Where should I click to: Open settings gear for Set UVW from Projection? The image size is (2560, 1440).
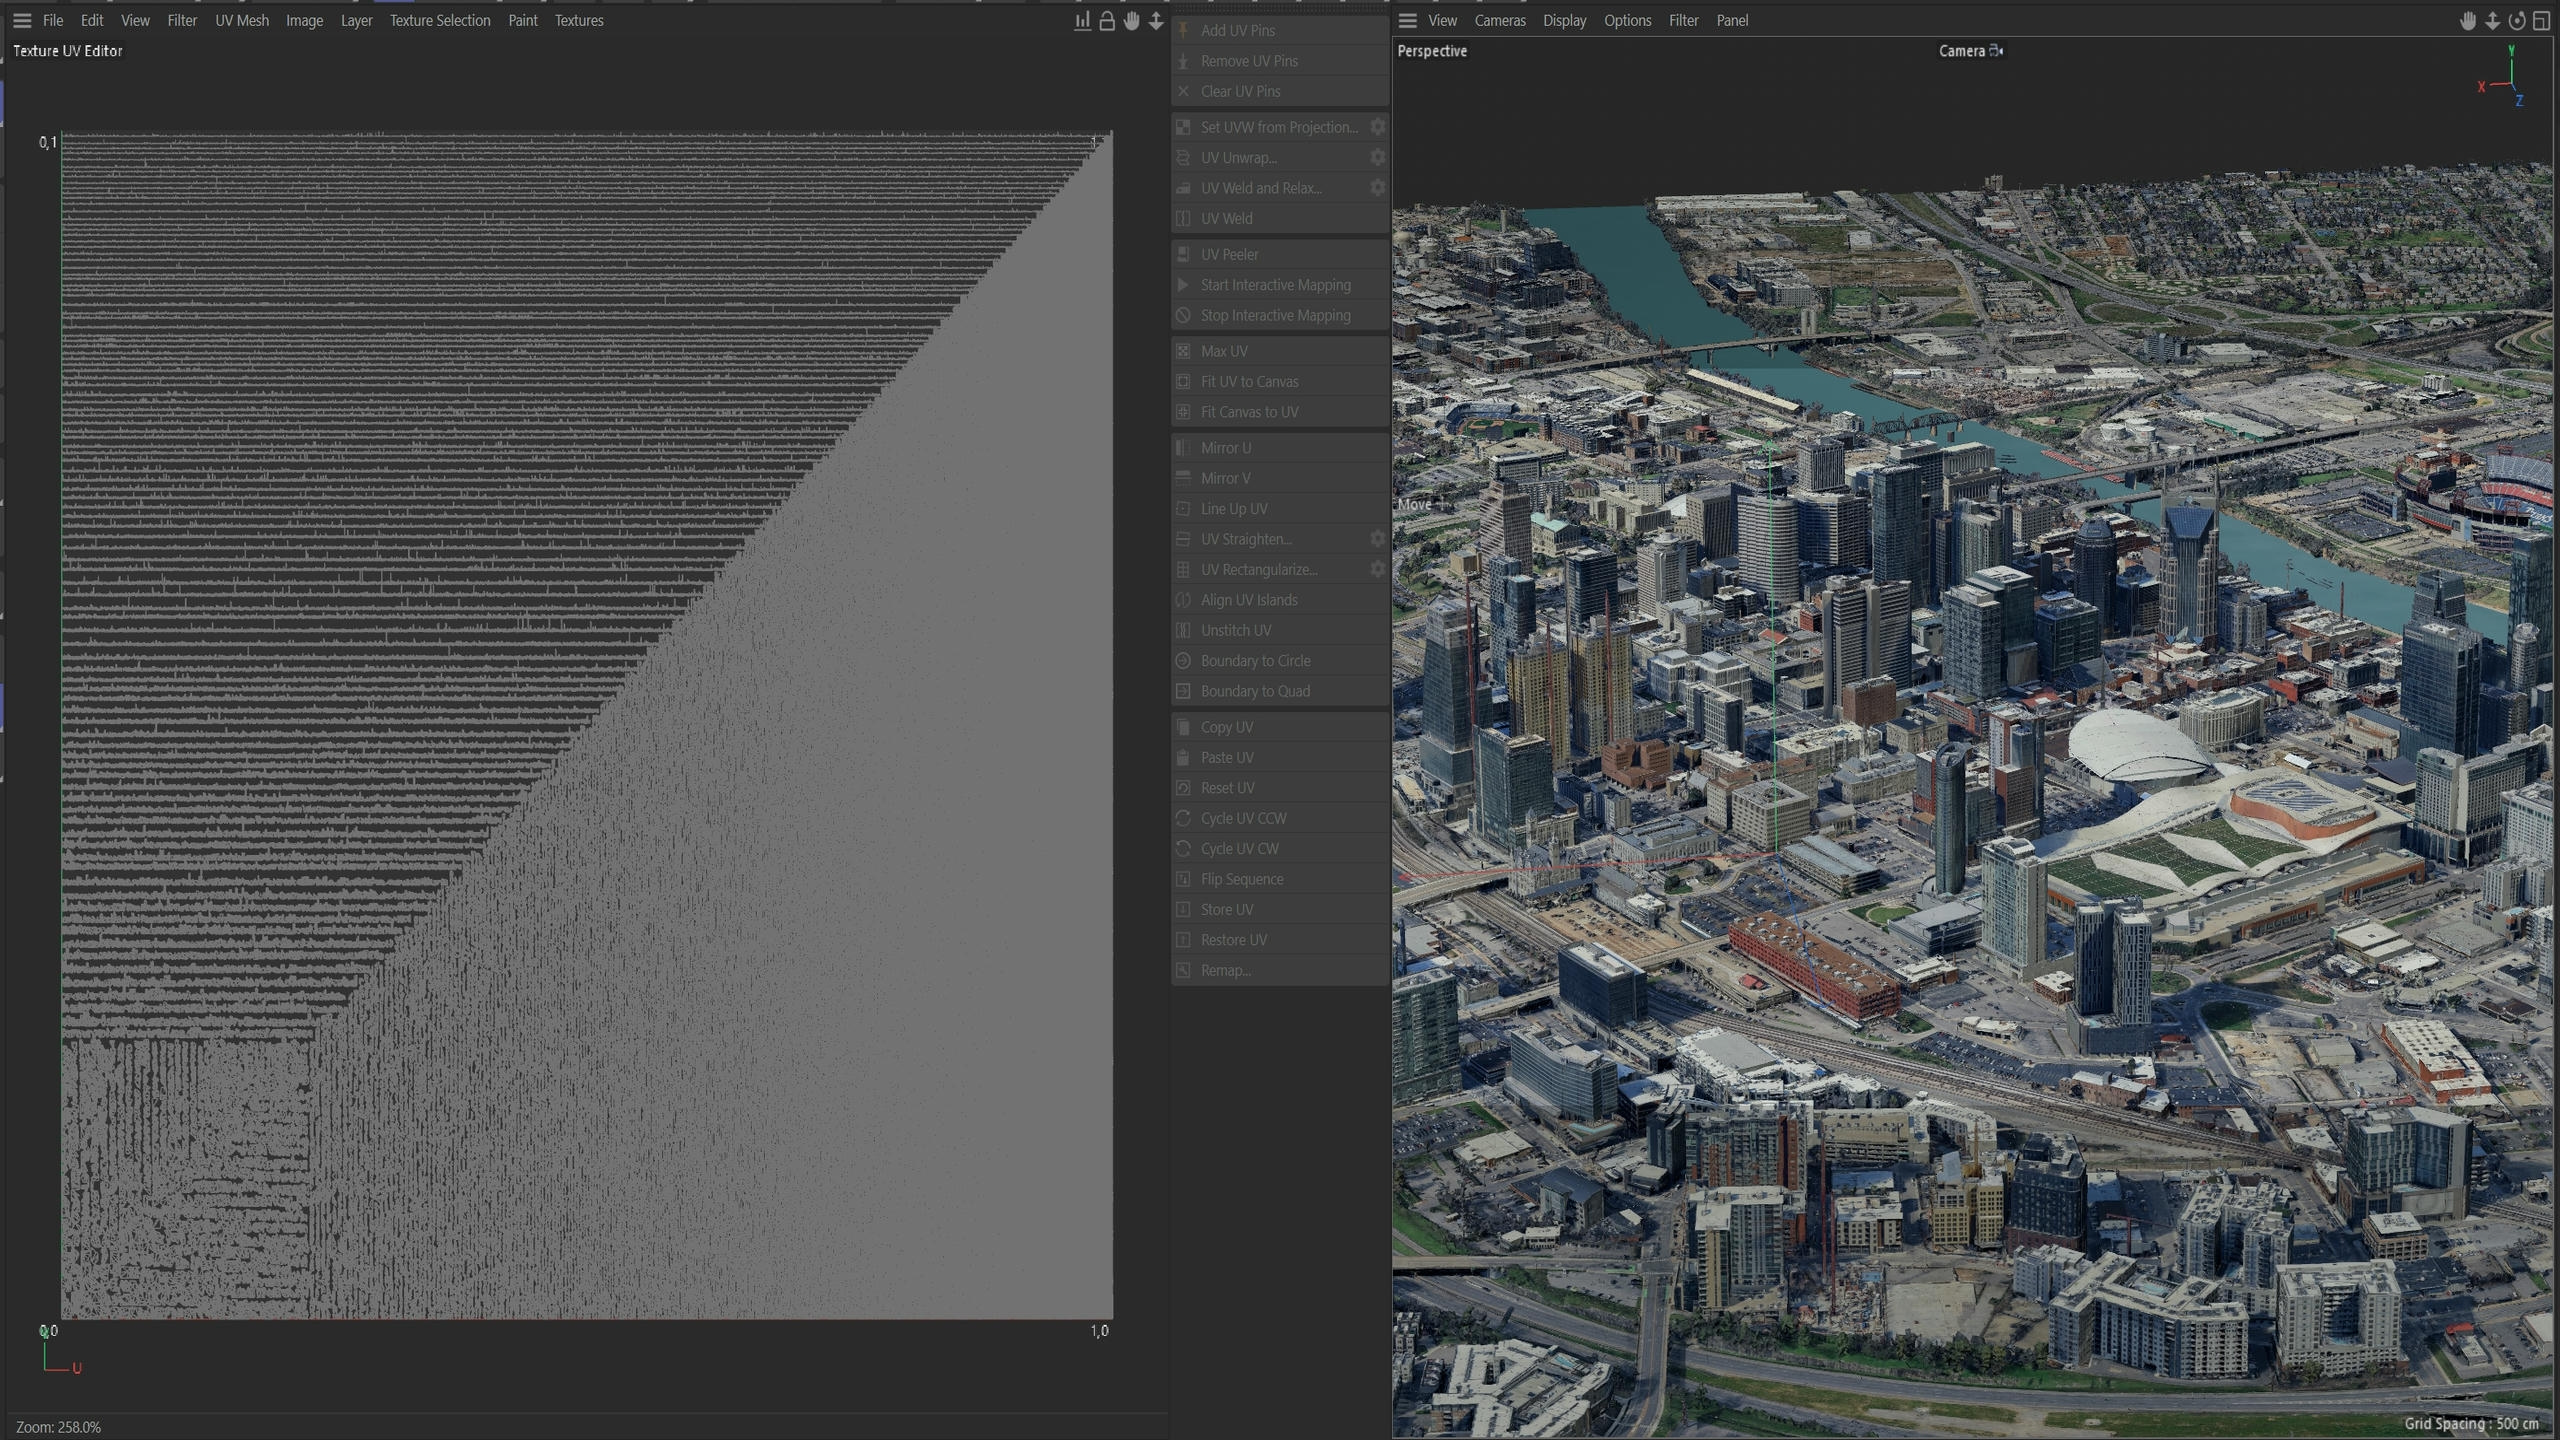point(1378,127)
